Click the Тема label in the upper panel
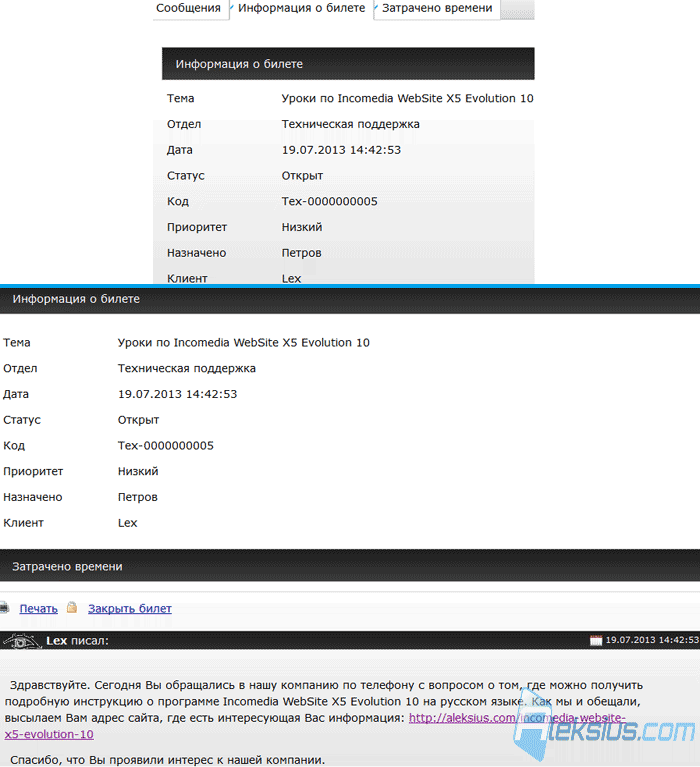Viewport: 700px width, 767px height. click(x=181, y=98)
